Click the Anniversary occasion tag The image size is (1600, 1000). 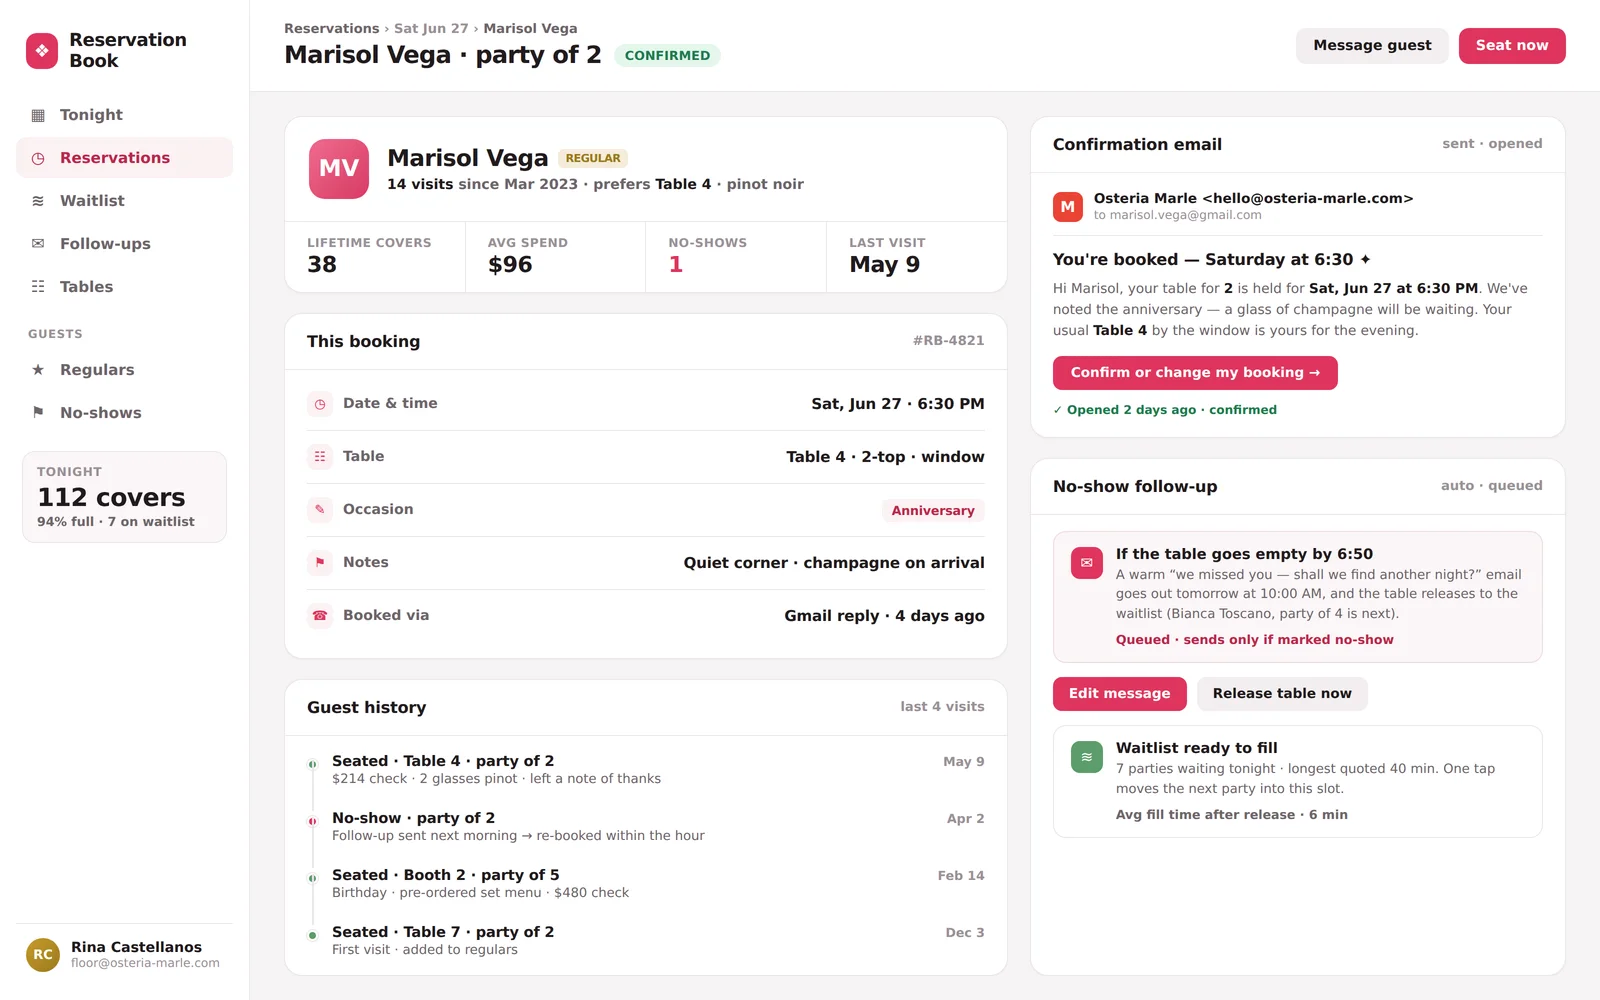pos(933,511)
